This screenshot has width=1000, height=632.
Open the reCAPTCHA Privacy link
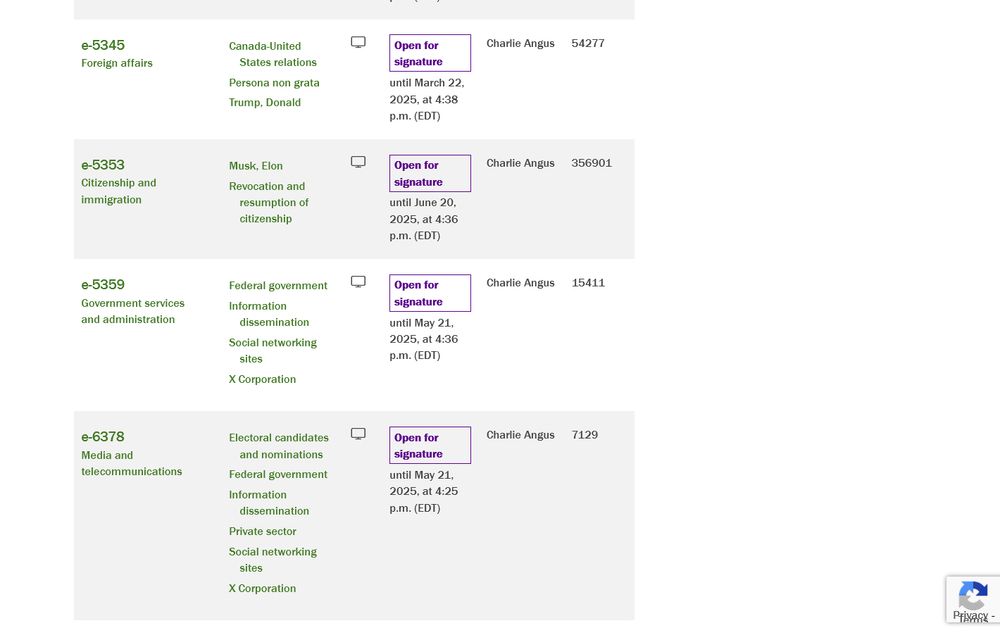(970, 615)
